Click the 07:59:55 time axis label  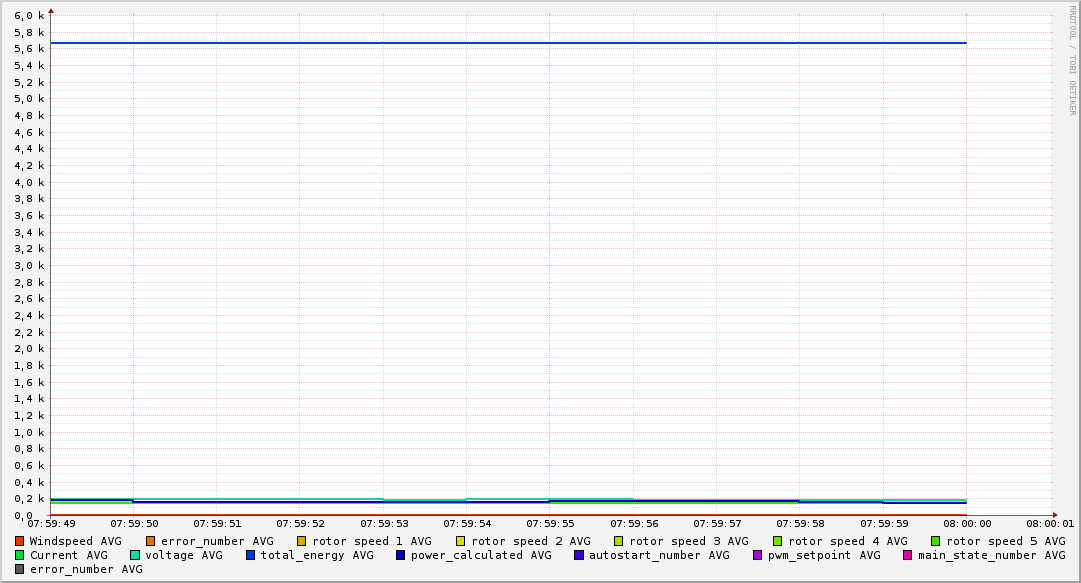[549, 523]
